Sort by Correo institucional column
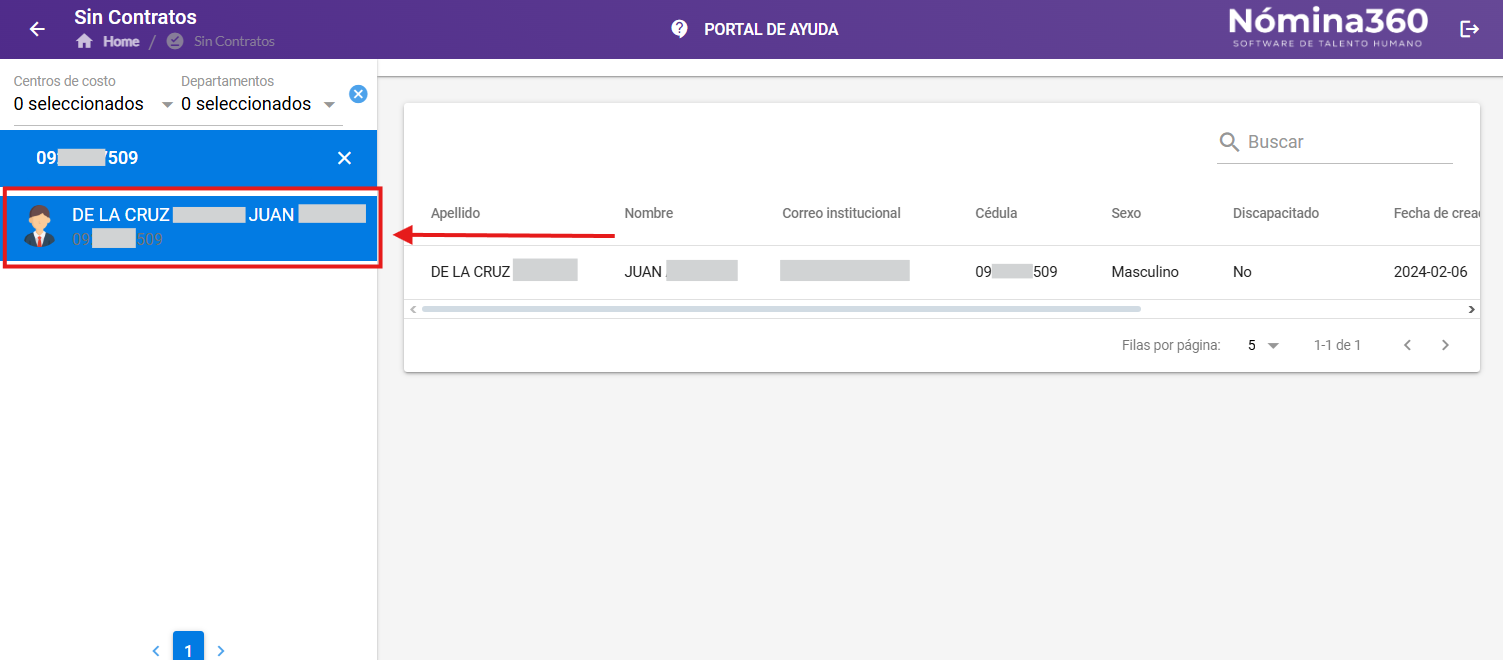 point(842,213)
